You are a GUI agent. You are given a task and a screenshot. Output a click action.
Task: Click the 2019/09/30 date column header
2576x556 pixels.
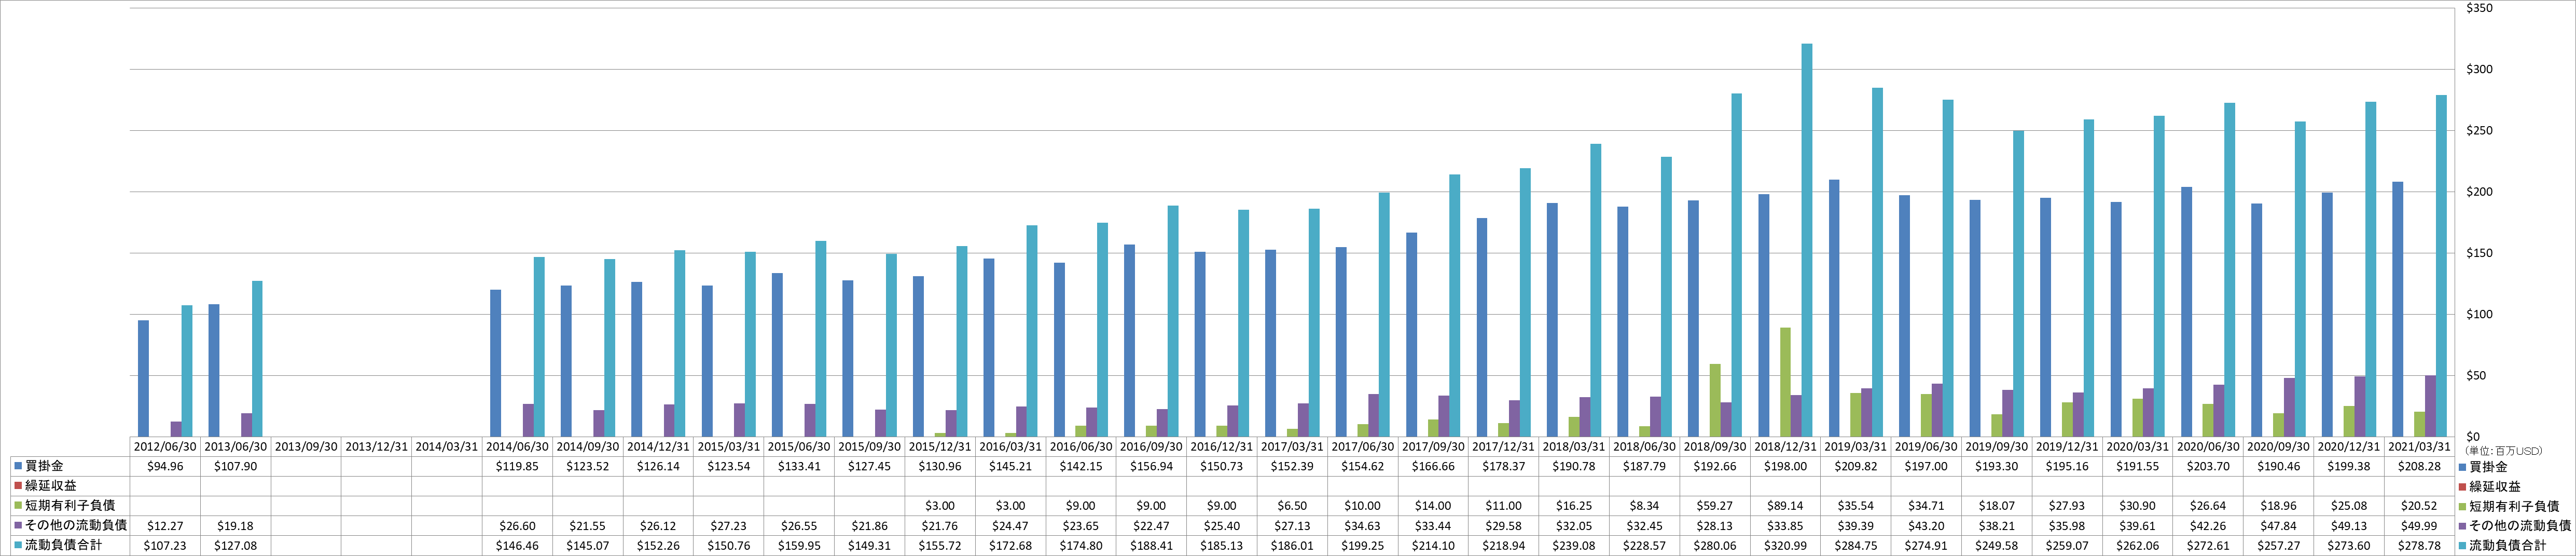pos(1996,447)
